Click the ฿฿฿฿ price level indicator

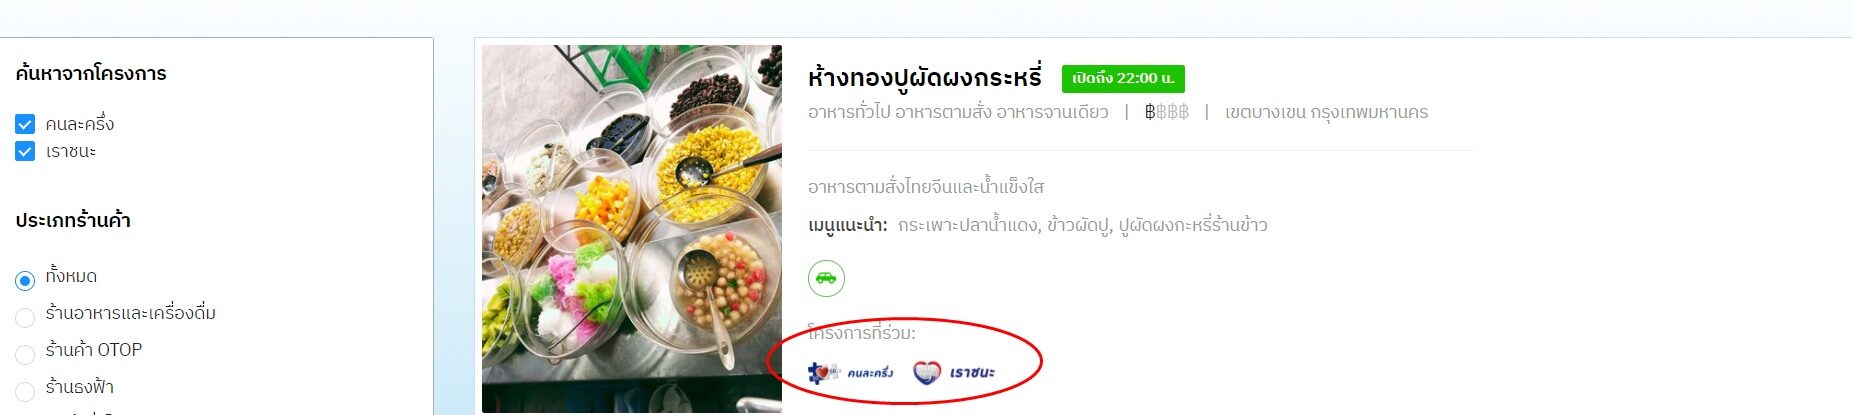(x=1167, y=112)
